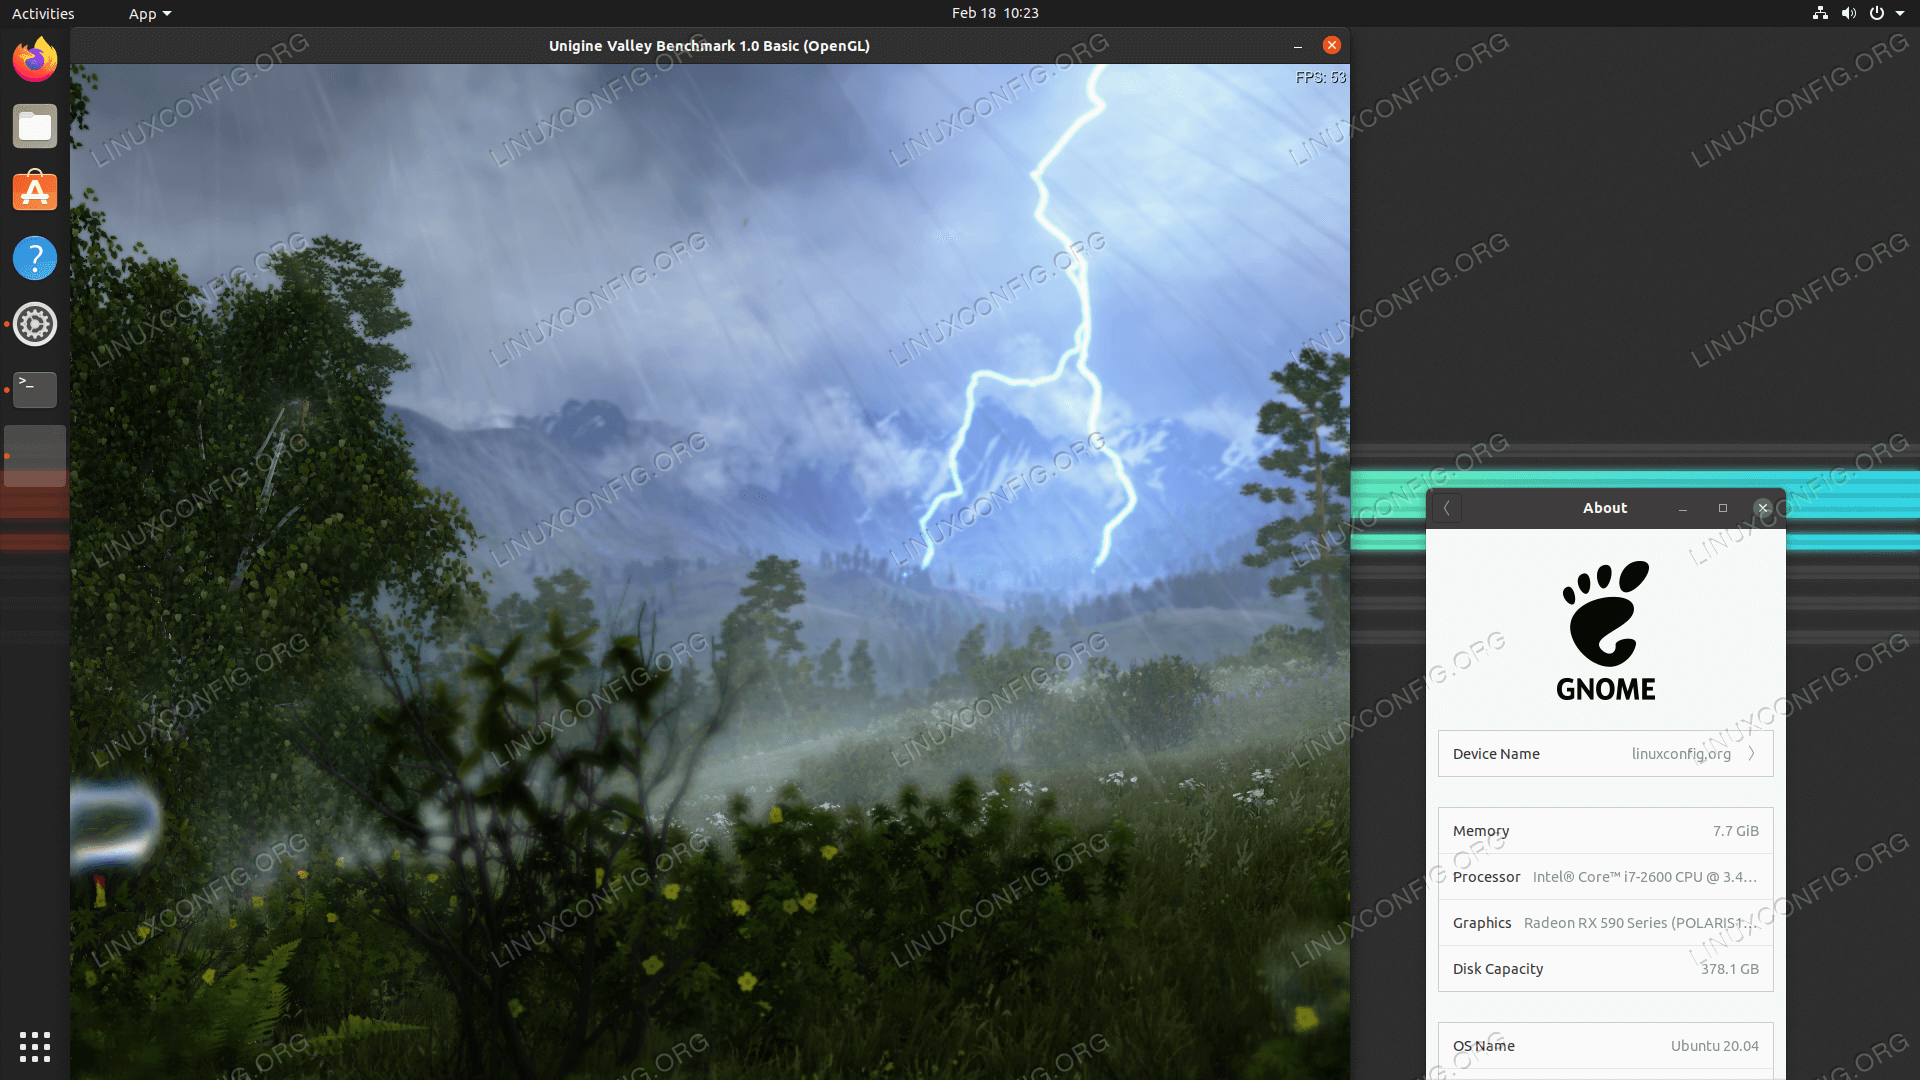
Task: Click the OS Name Ubuntu 20.04 row
Action: coord(1605,1046)
